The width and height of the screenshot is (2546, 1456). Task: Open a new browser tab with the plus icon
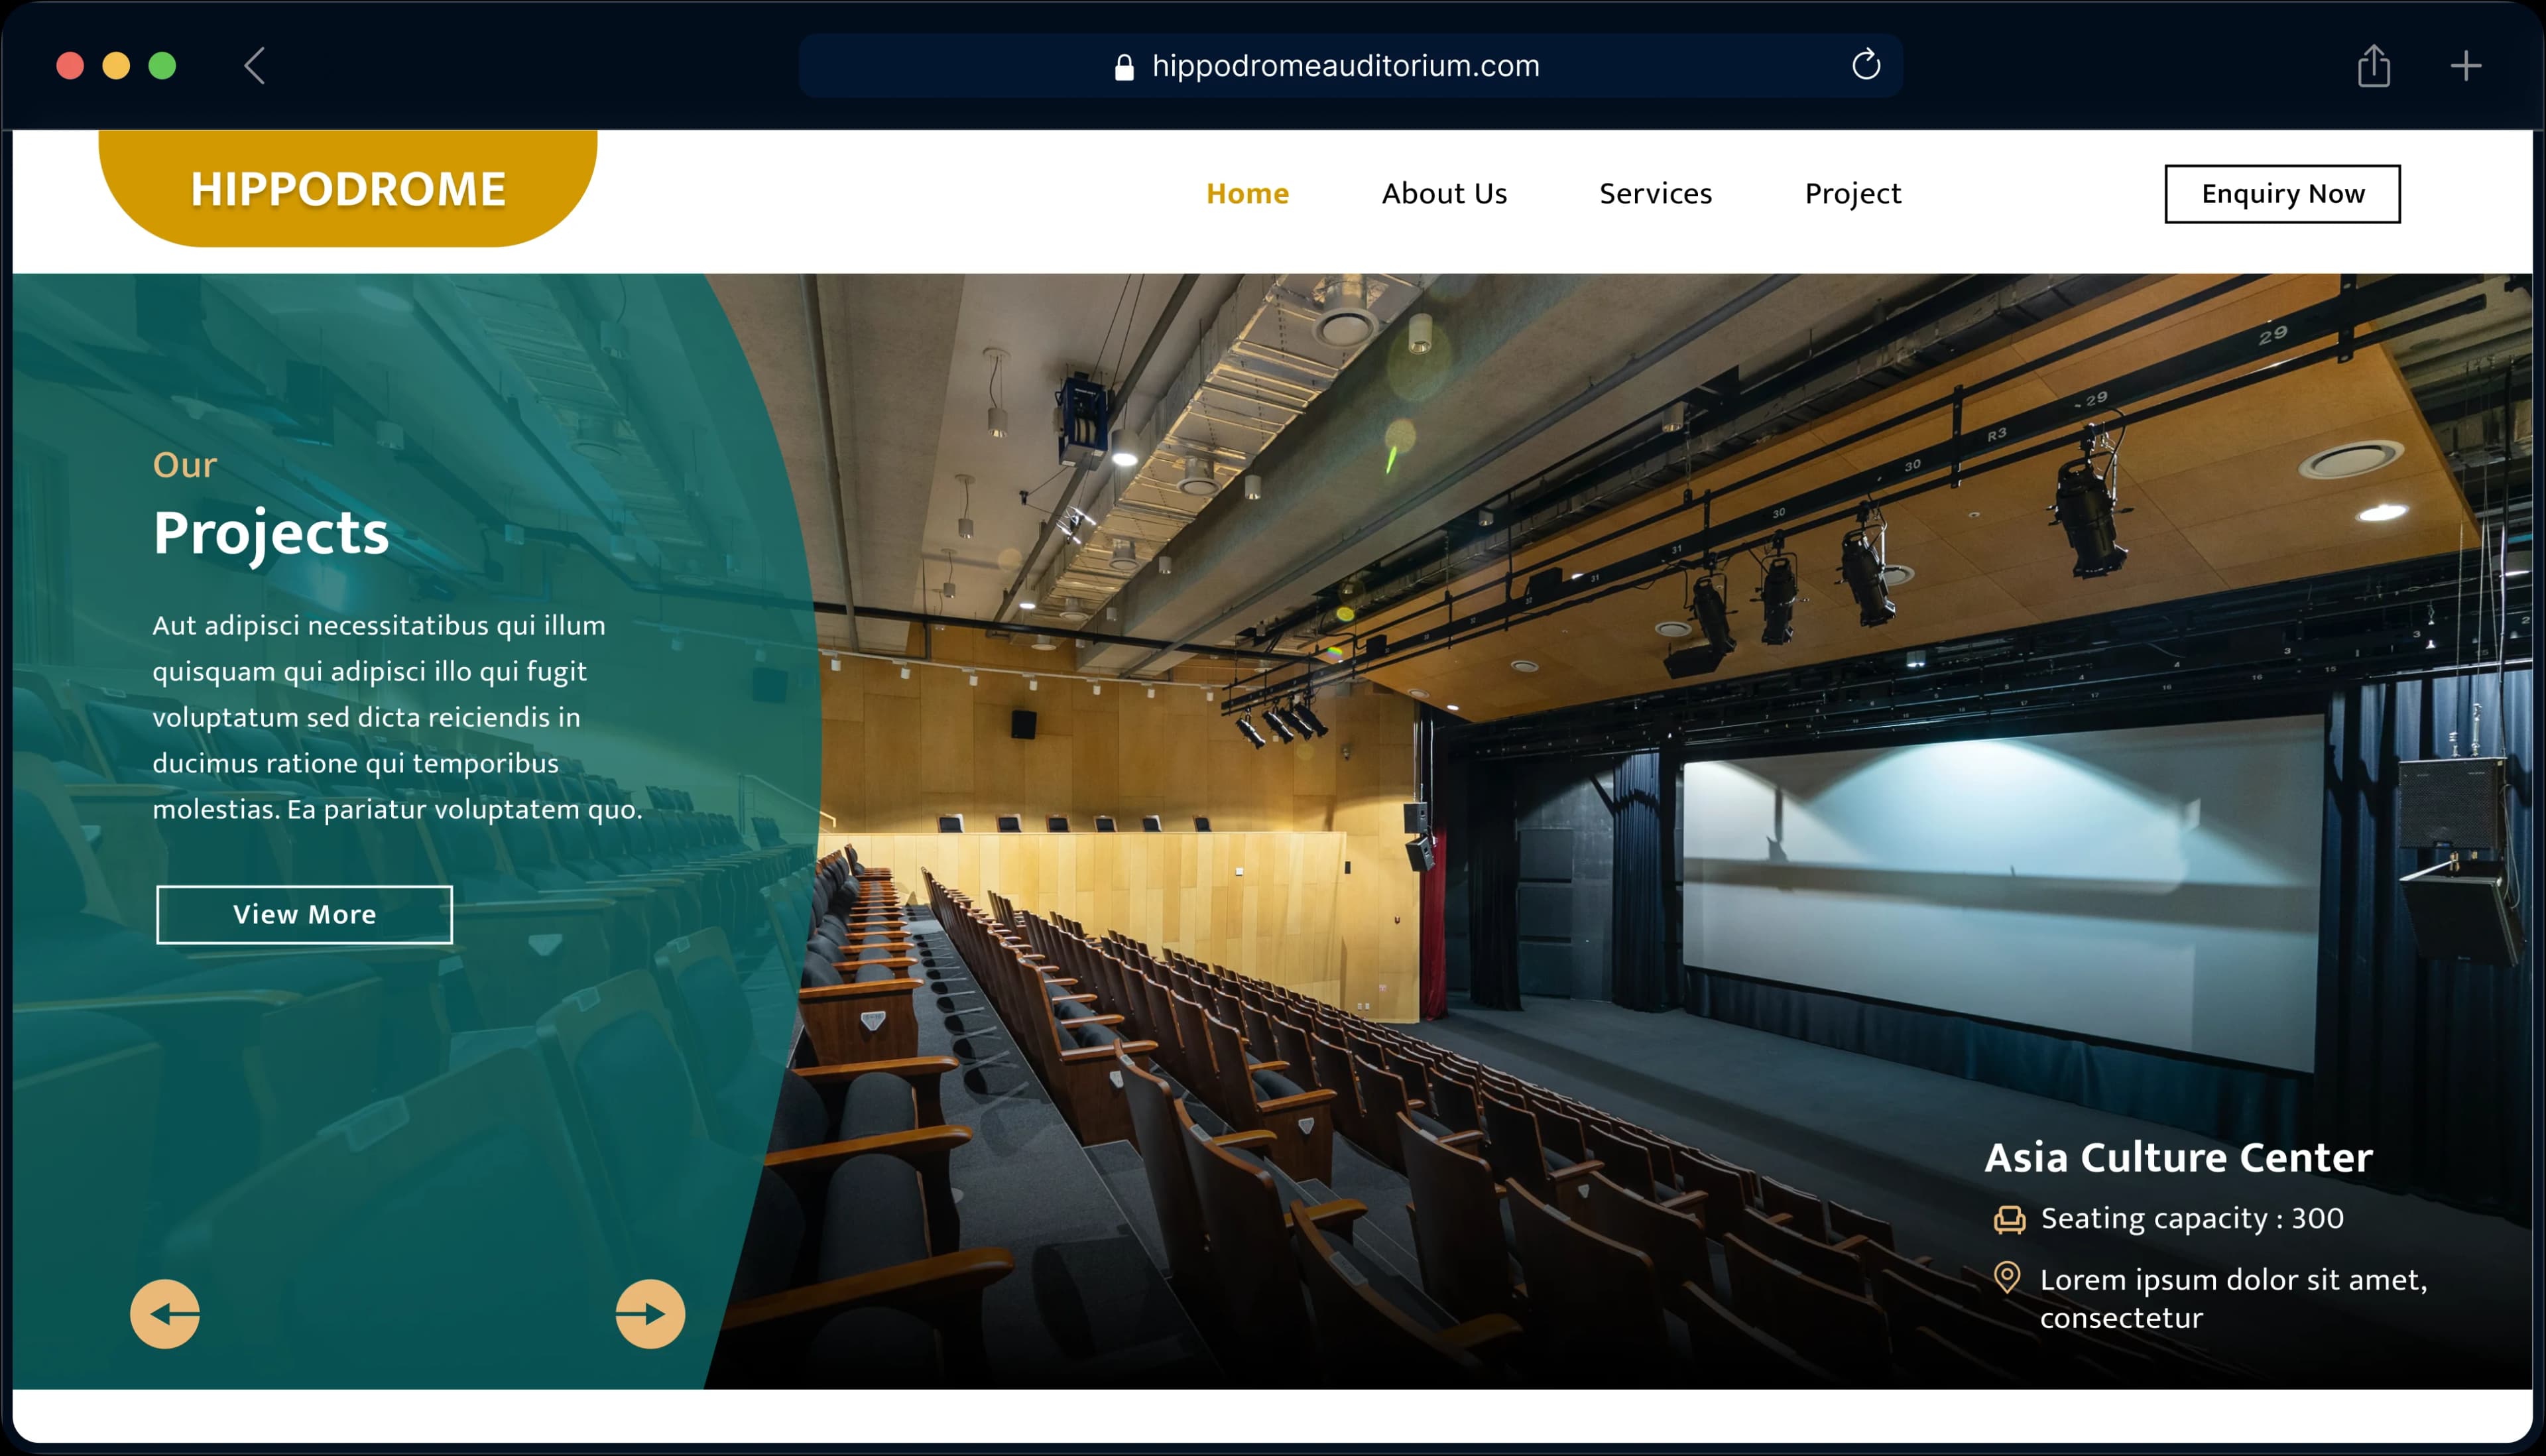coord(2465,66)
